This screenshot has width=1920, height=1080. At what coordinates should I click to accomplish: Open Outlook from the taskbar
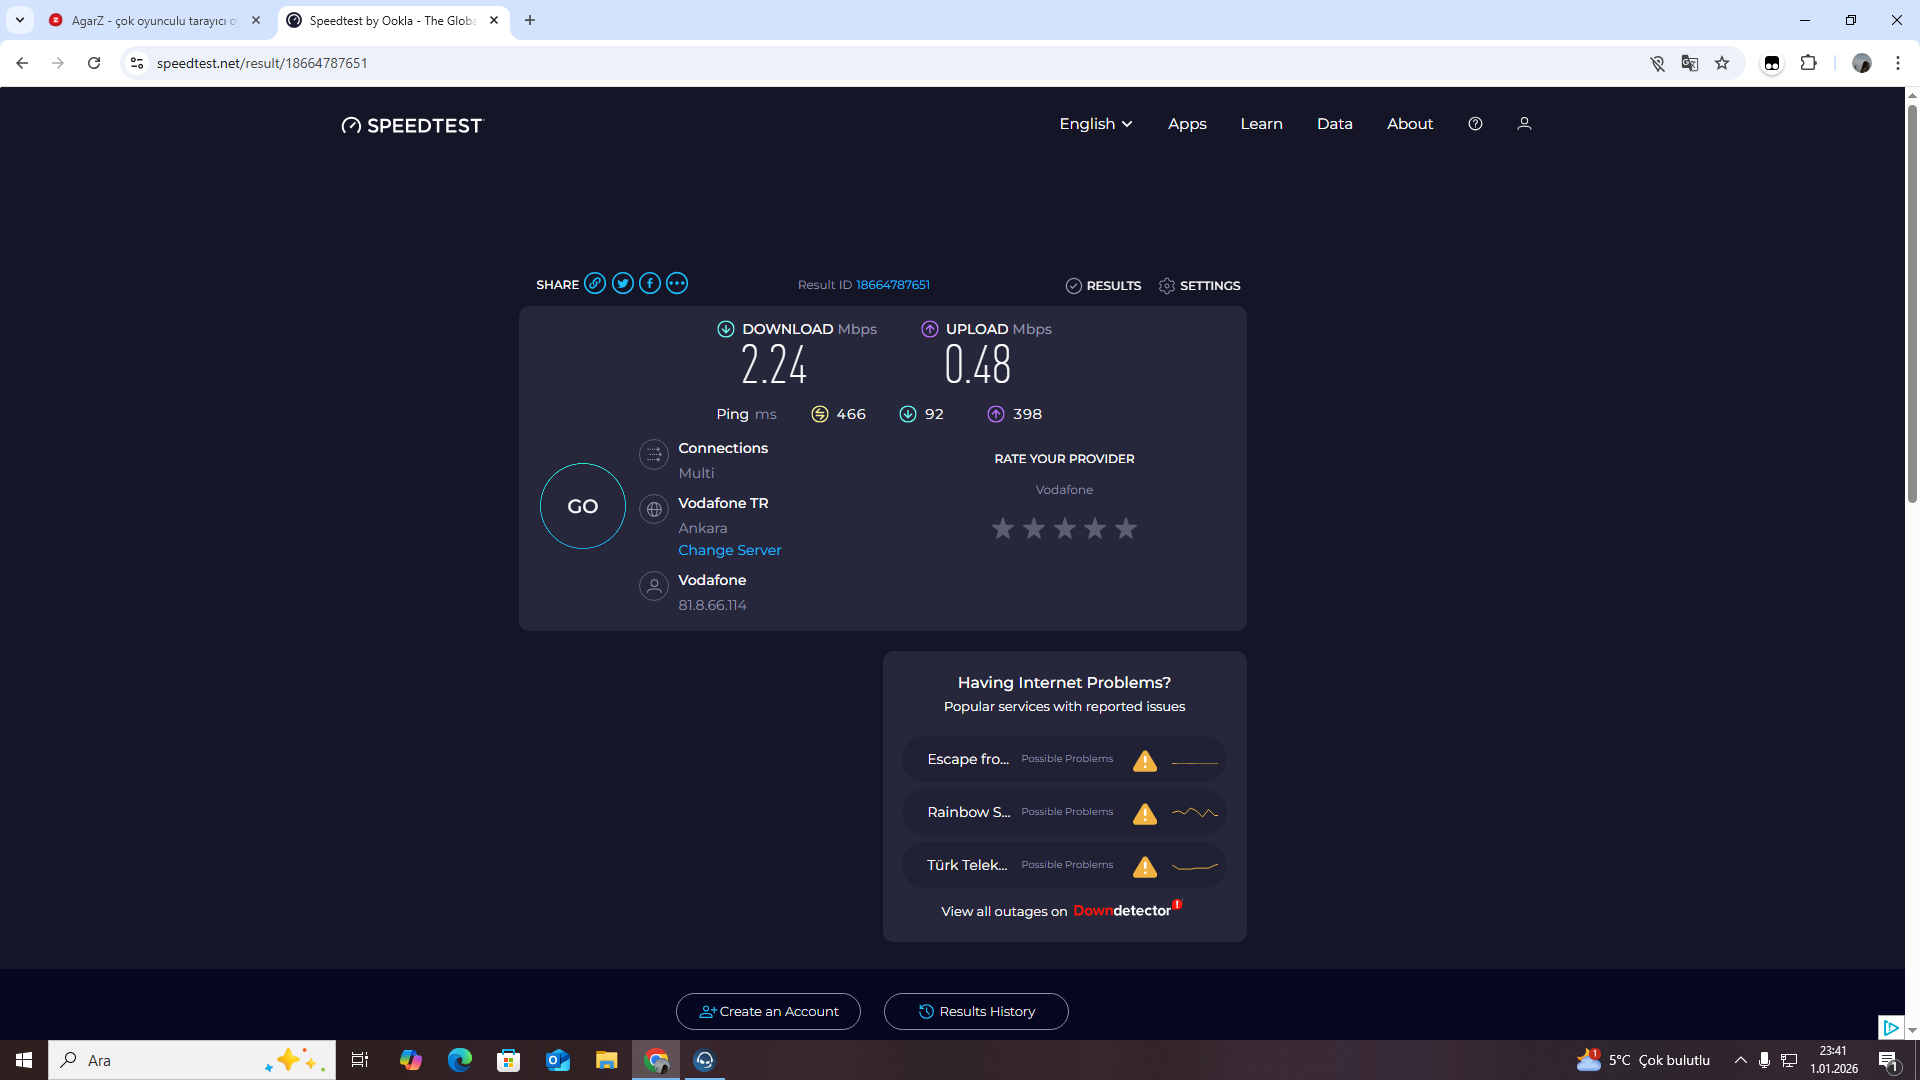pyautogui.click(x=558, y=1060)
